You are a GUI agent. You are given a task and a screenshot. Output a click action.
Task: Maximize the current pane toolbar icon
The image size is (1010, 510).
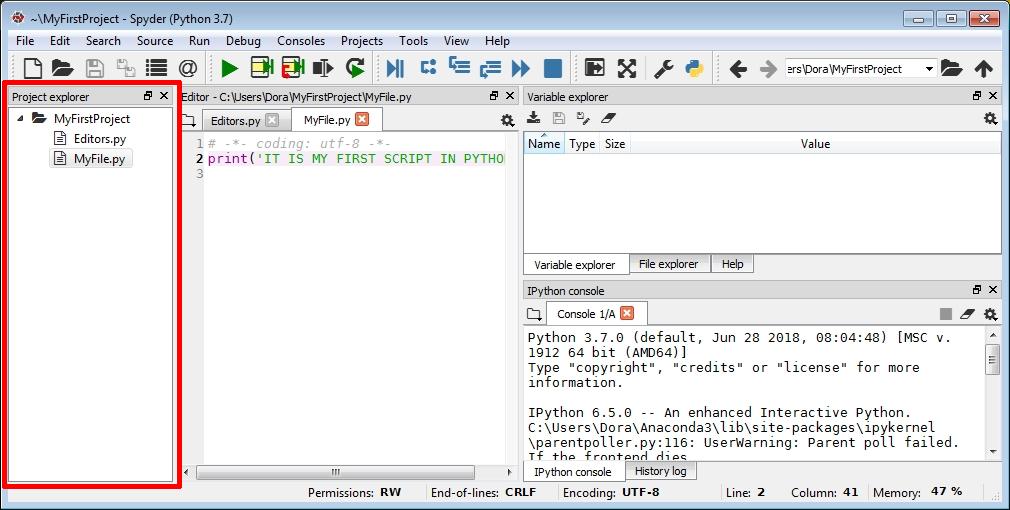pyautogui.click(x=595, y=69)
